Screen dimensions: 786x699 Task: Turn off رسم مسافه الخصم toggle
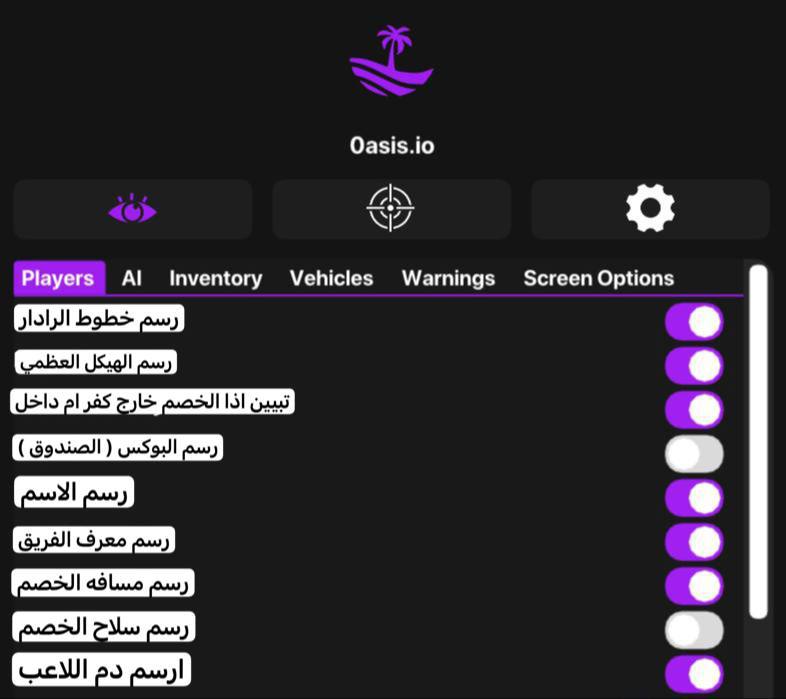coord(694,585)
